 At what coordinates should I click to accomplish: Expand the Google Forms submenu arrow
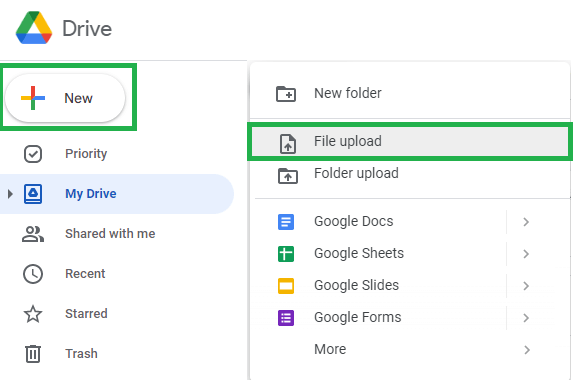tap(526, 318)
